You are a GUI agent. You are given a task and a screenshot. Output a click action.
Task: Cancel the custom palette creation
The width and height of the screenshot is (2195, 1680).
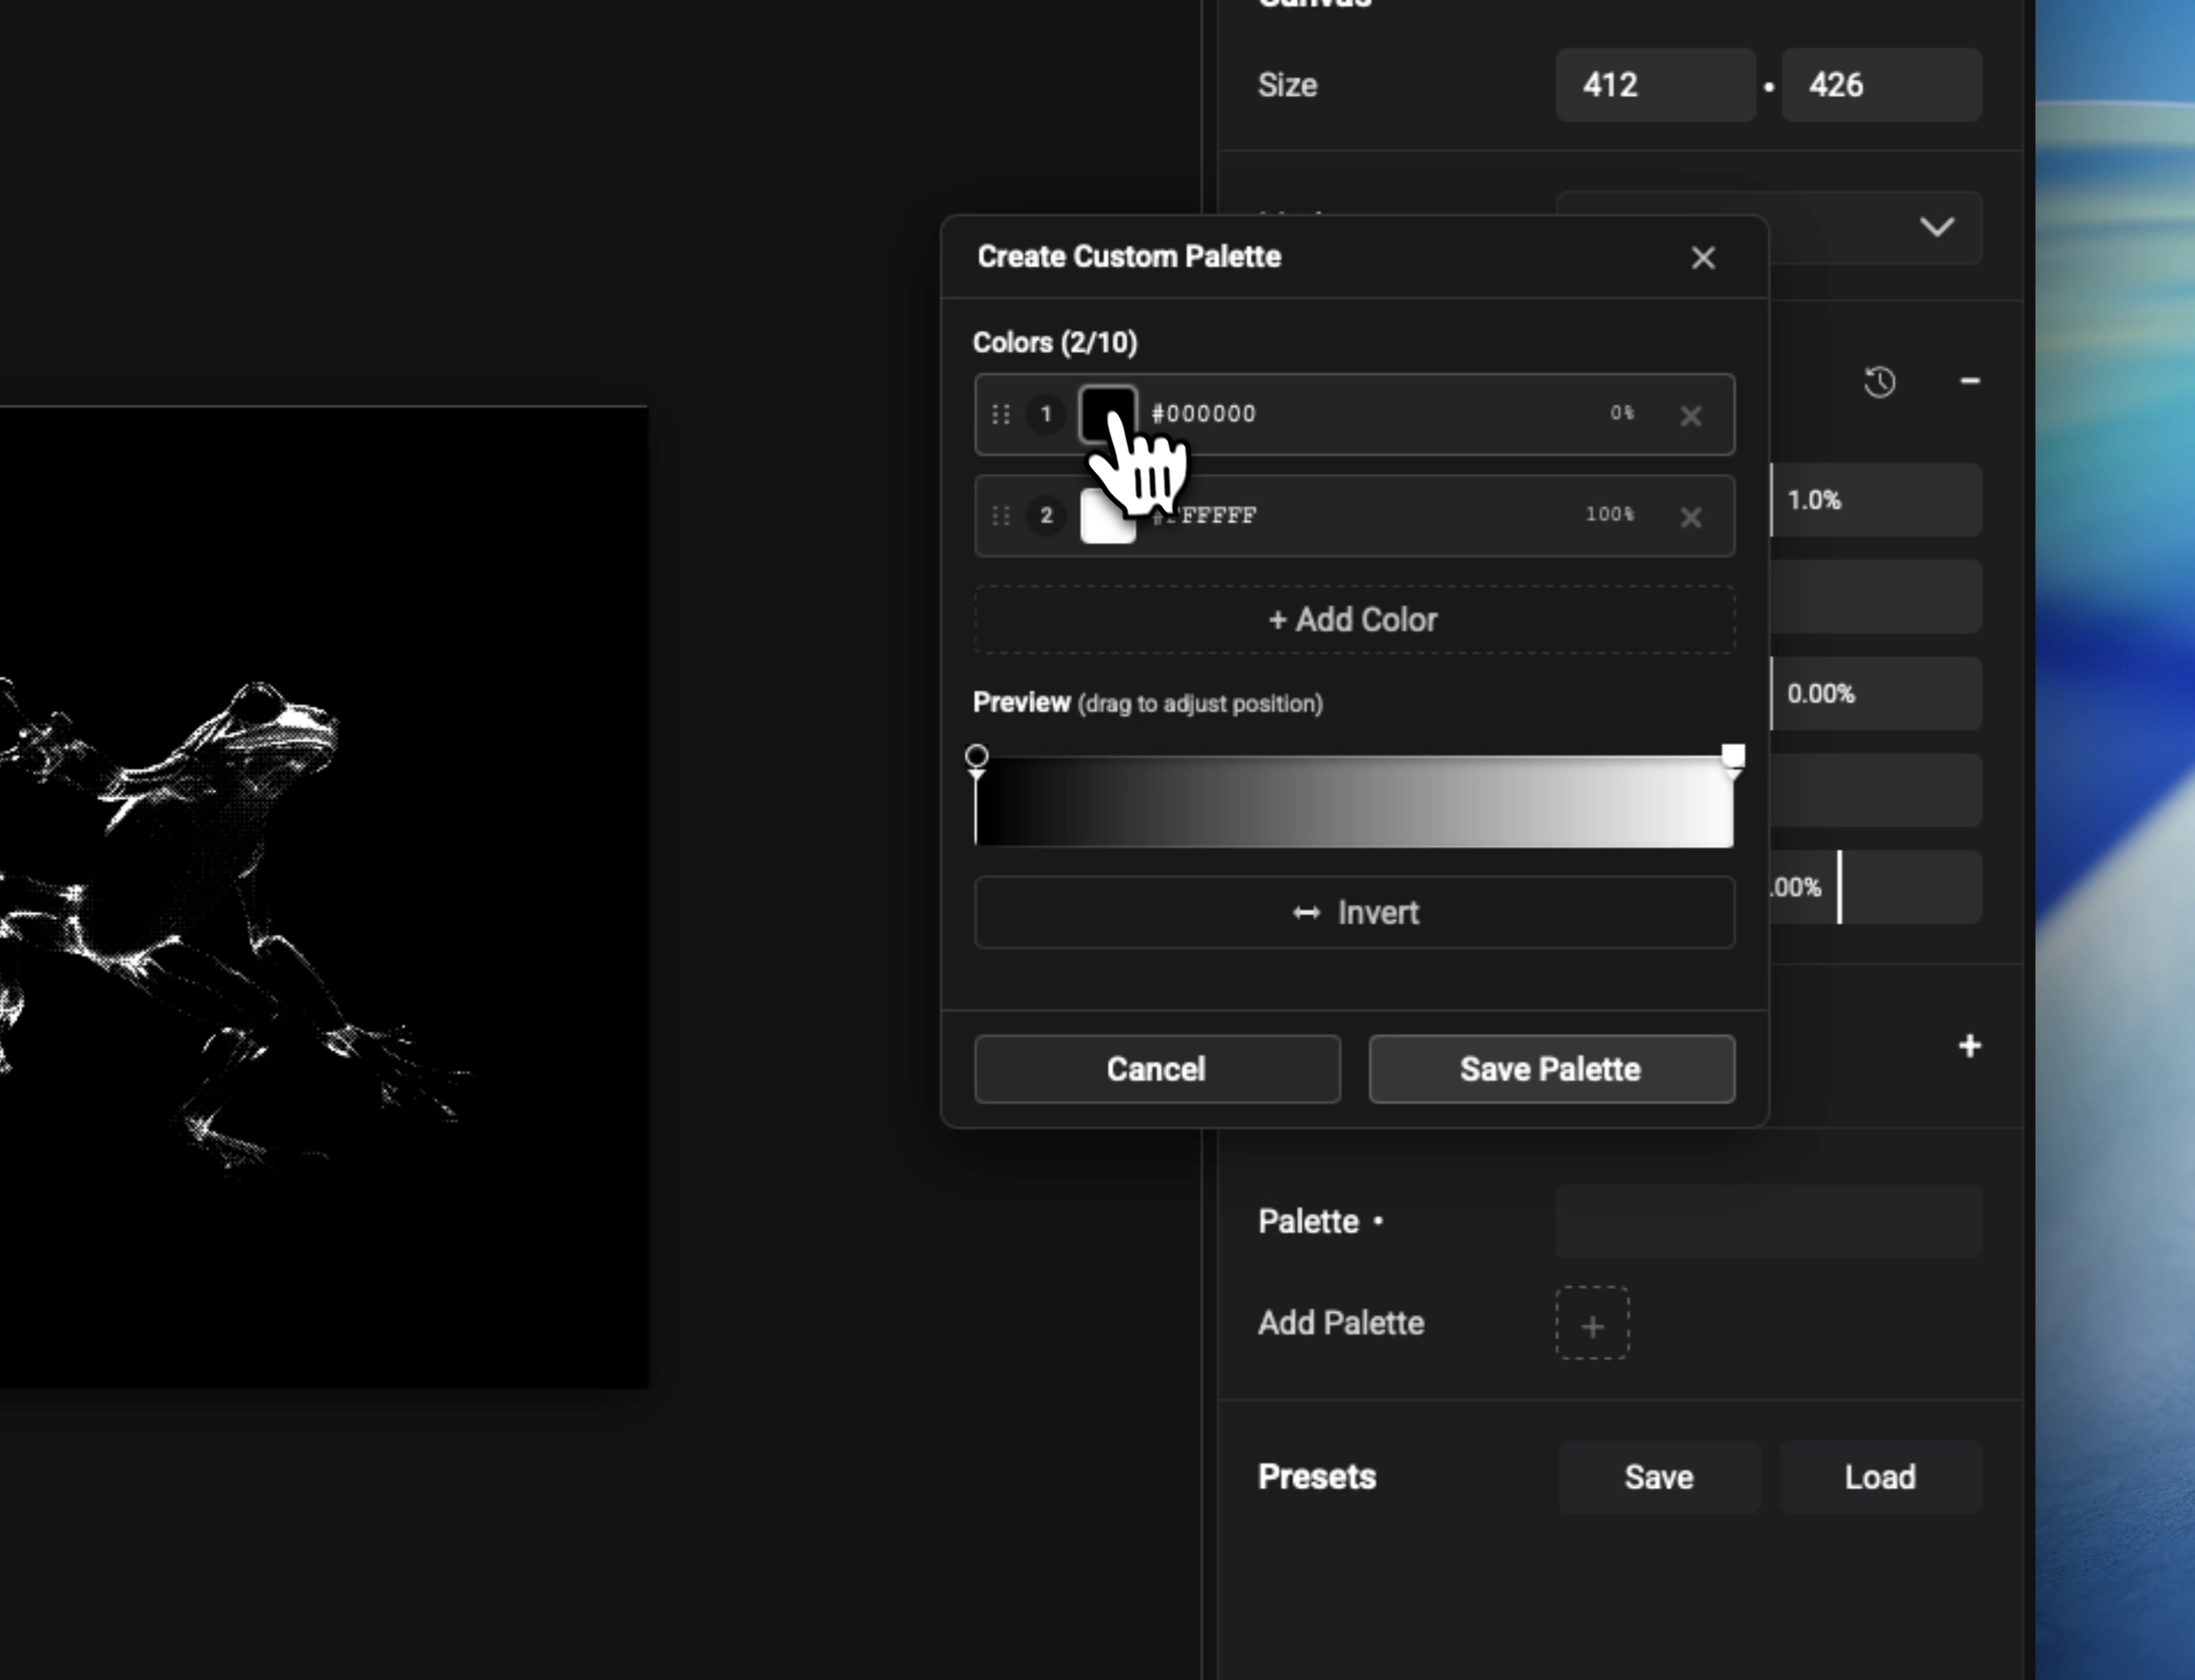1156,1069
